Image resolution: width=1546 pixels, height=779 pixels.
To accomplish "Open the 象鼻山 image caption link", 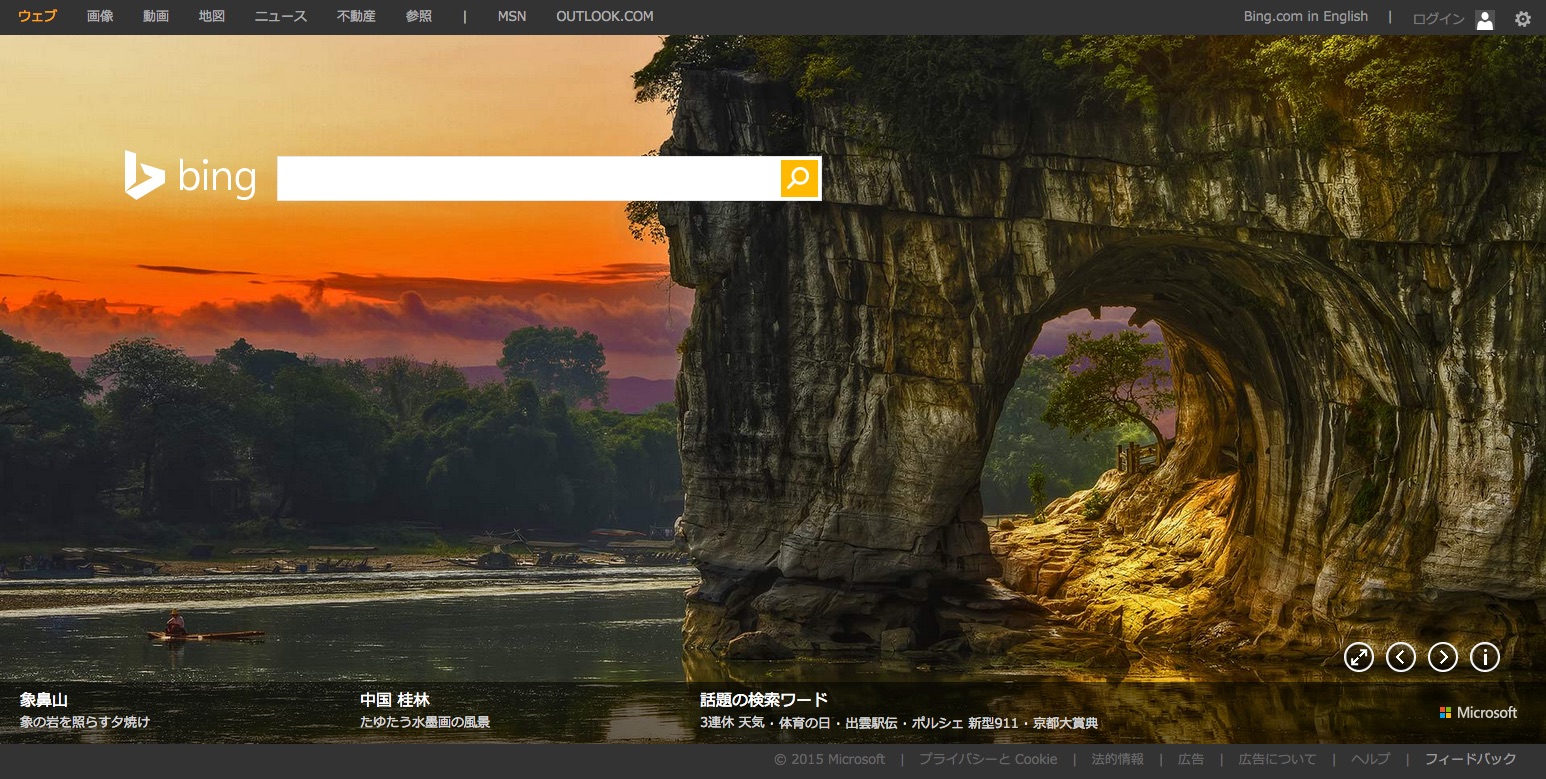I will 44,700.
